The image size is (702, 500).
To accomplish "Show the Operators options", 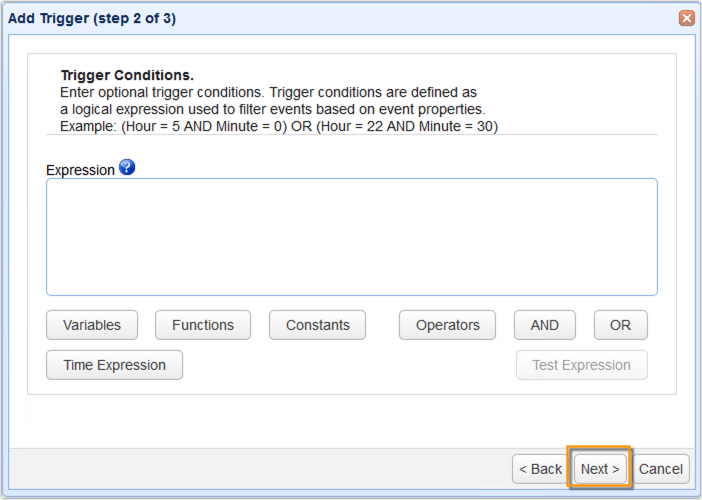I will click(x=447, y=325).
